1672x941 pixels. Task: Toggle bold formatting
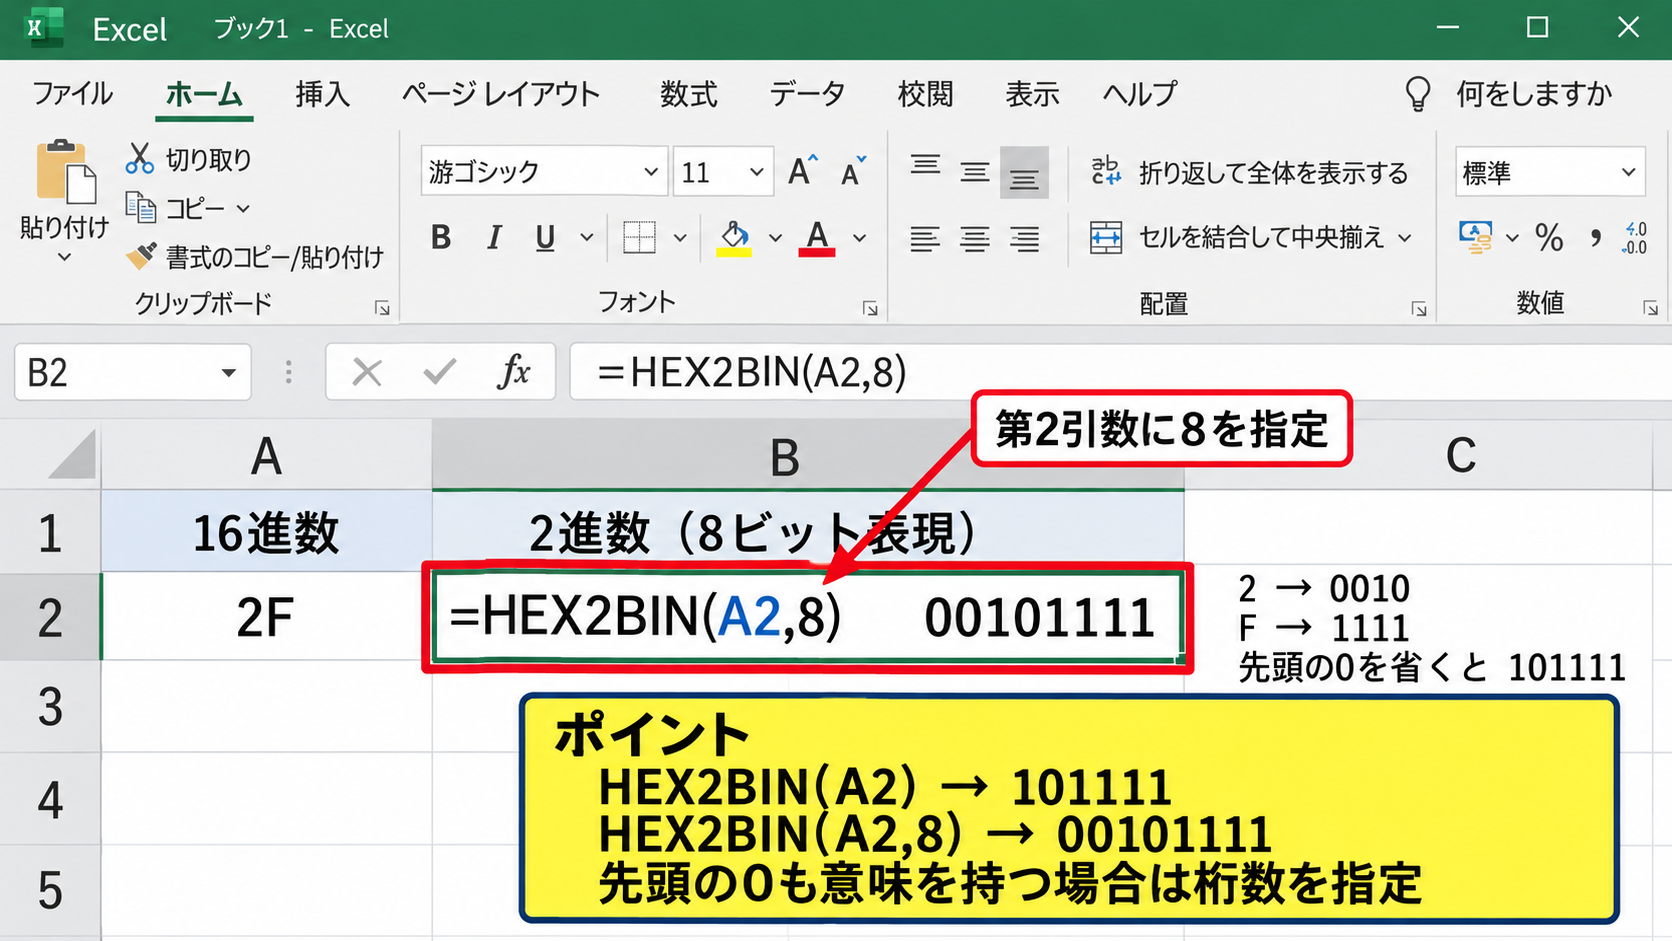[441, 238]
